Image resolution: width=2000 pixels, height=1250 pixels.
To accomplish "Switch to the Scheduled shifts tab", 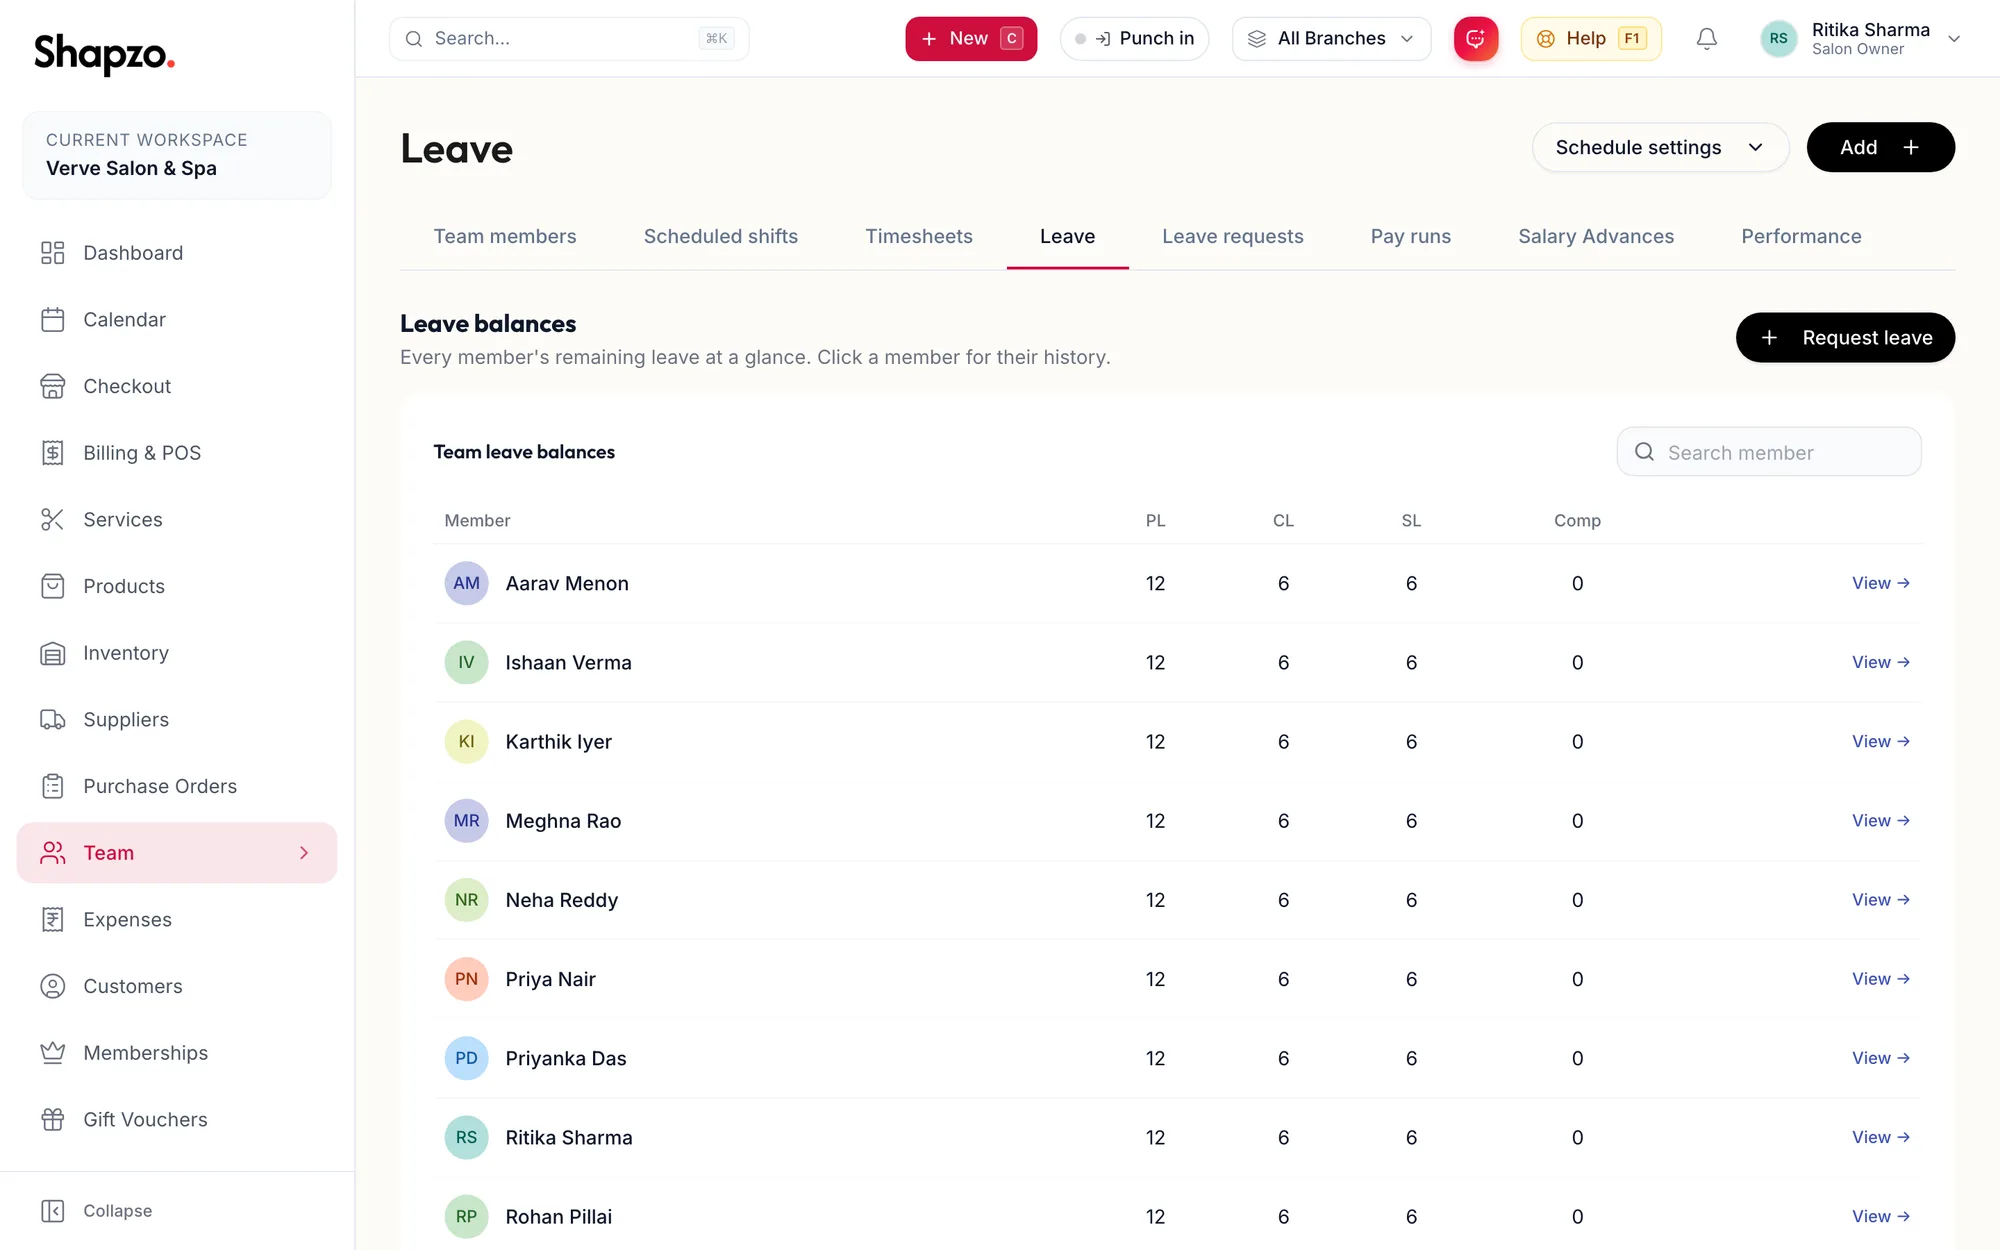I will 721,236.
